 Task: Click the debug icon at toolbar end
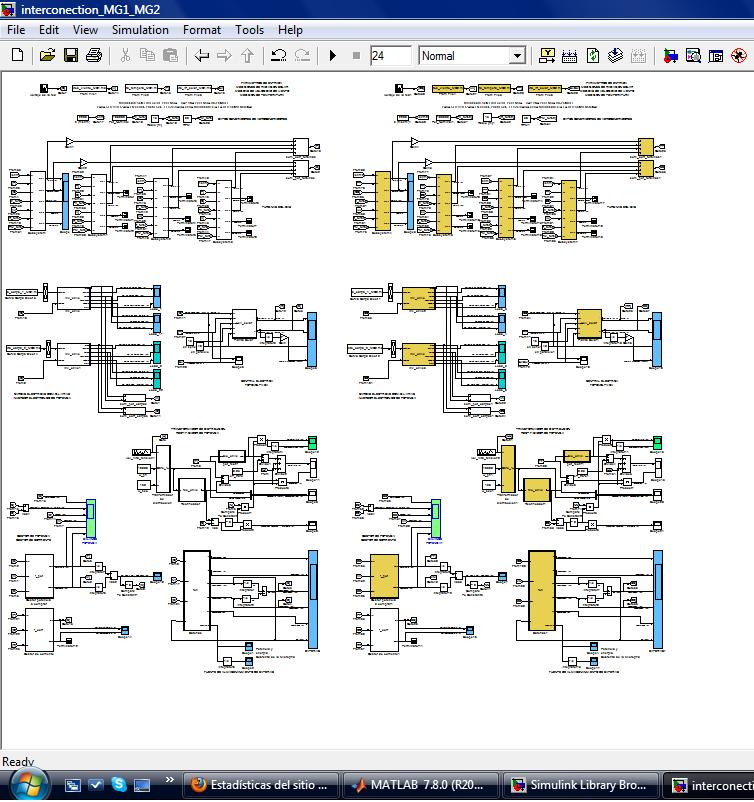point(739,55)
